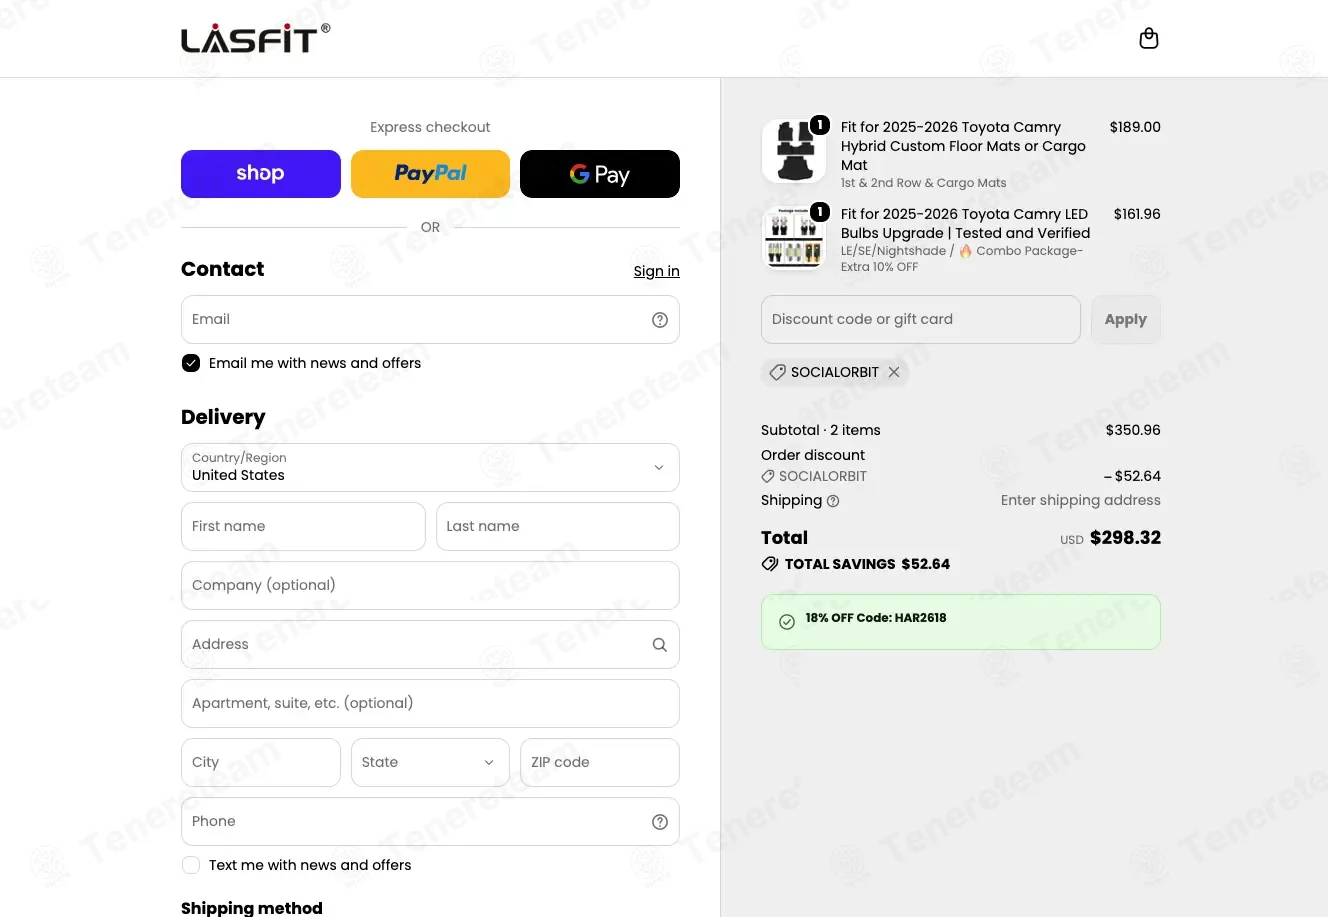The width and height of the screenshot is (1328, 917).
Task: Click the subtotal amount $350.96
Action: (1133, 431)
